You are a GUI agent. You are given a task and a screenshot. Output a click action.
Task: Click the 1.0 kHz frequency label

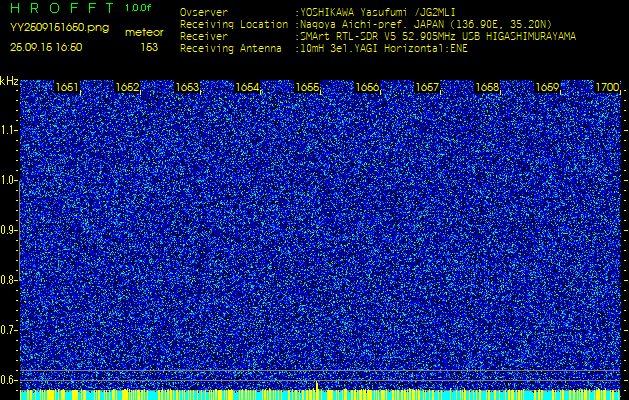pyautogui.click(x=8, y=181)
